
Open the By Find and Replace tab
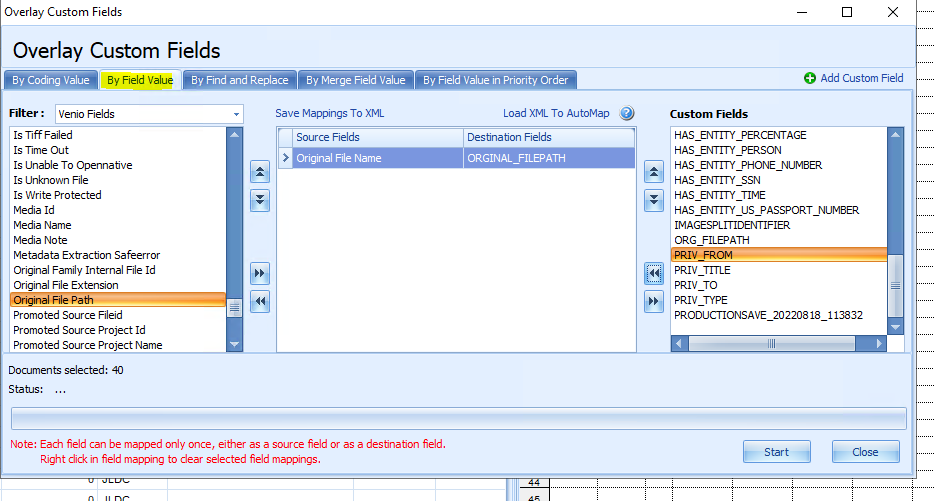pyautogui.click(x=239, y=80)
